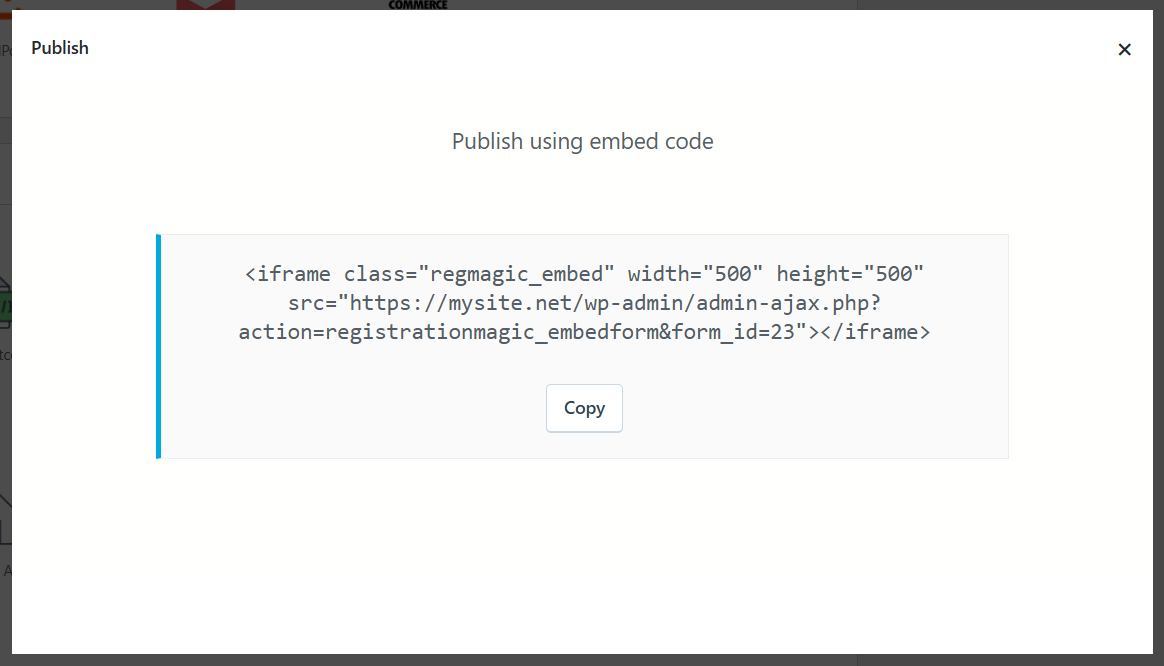Click the WooCommerce logo behind the dialog
This screenshot has width=1164, height=666.
pos(418,4)
